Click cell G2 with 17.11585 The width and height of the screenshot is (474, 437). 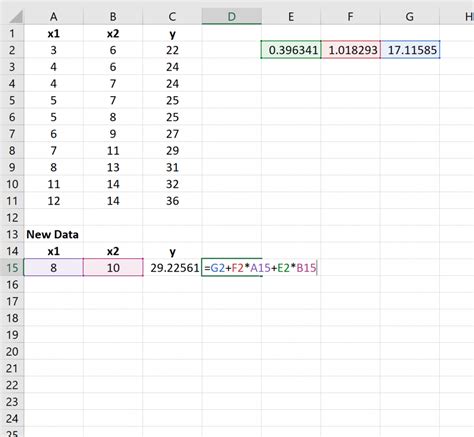[410, 50]
